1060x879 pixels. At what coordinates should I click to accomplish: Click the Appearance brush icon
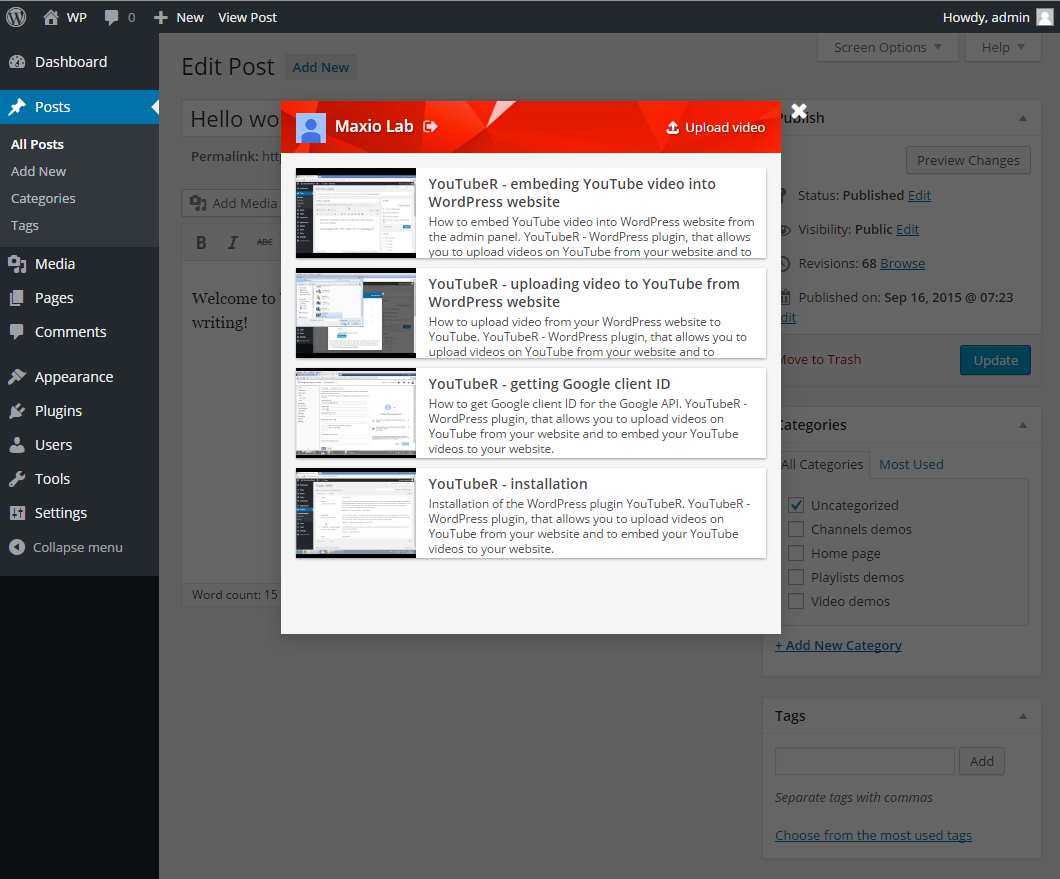(17, 377)
